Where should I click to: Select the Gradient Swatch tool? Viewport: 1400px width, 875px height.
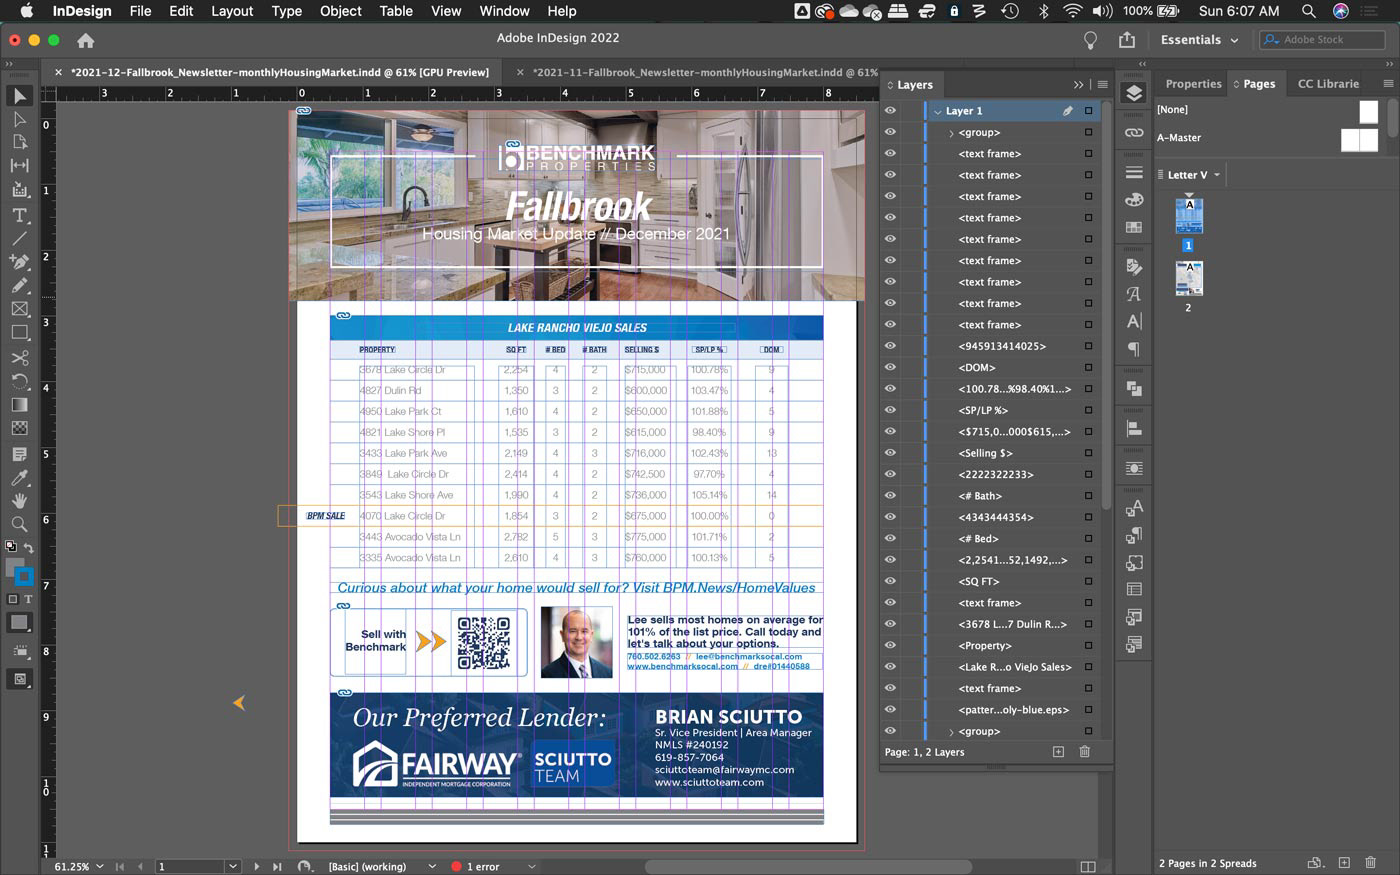(x=20, y=404)
